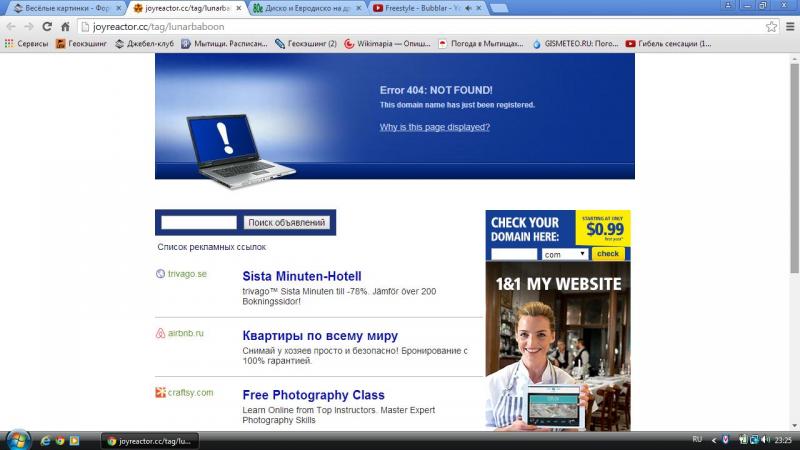Click the trivago.se source link

187,274
